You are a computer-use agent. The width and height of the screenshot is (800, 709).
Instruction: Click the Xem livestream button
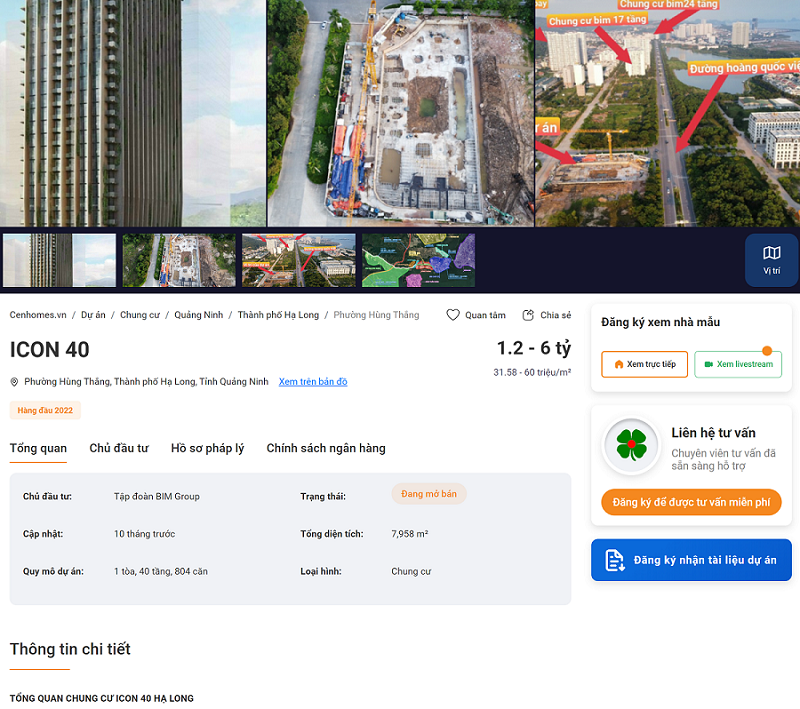pyautogui.click(x=738, y=364)
